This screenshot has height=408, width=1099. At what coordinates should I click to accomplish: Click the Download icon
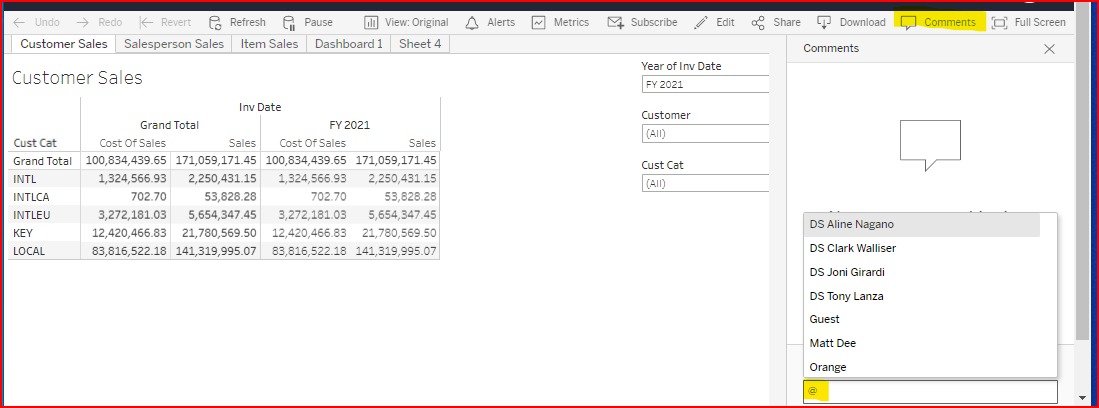pos(824,22)
